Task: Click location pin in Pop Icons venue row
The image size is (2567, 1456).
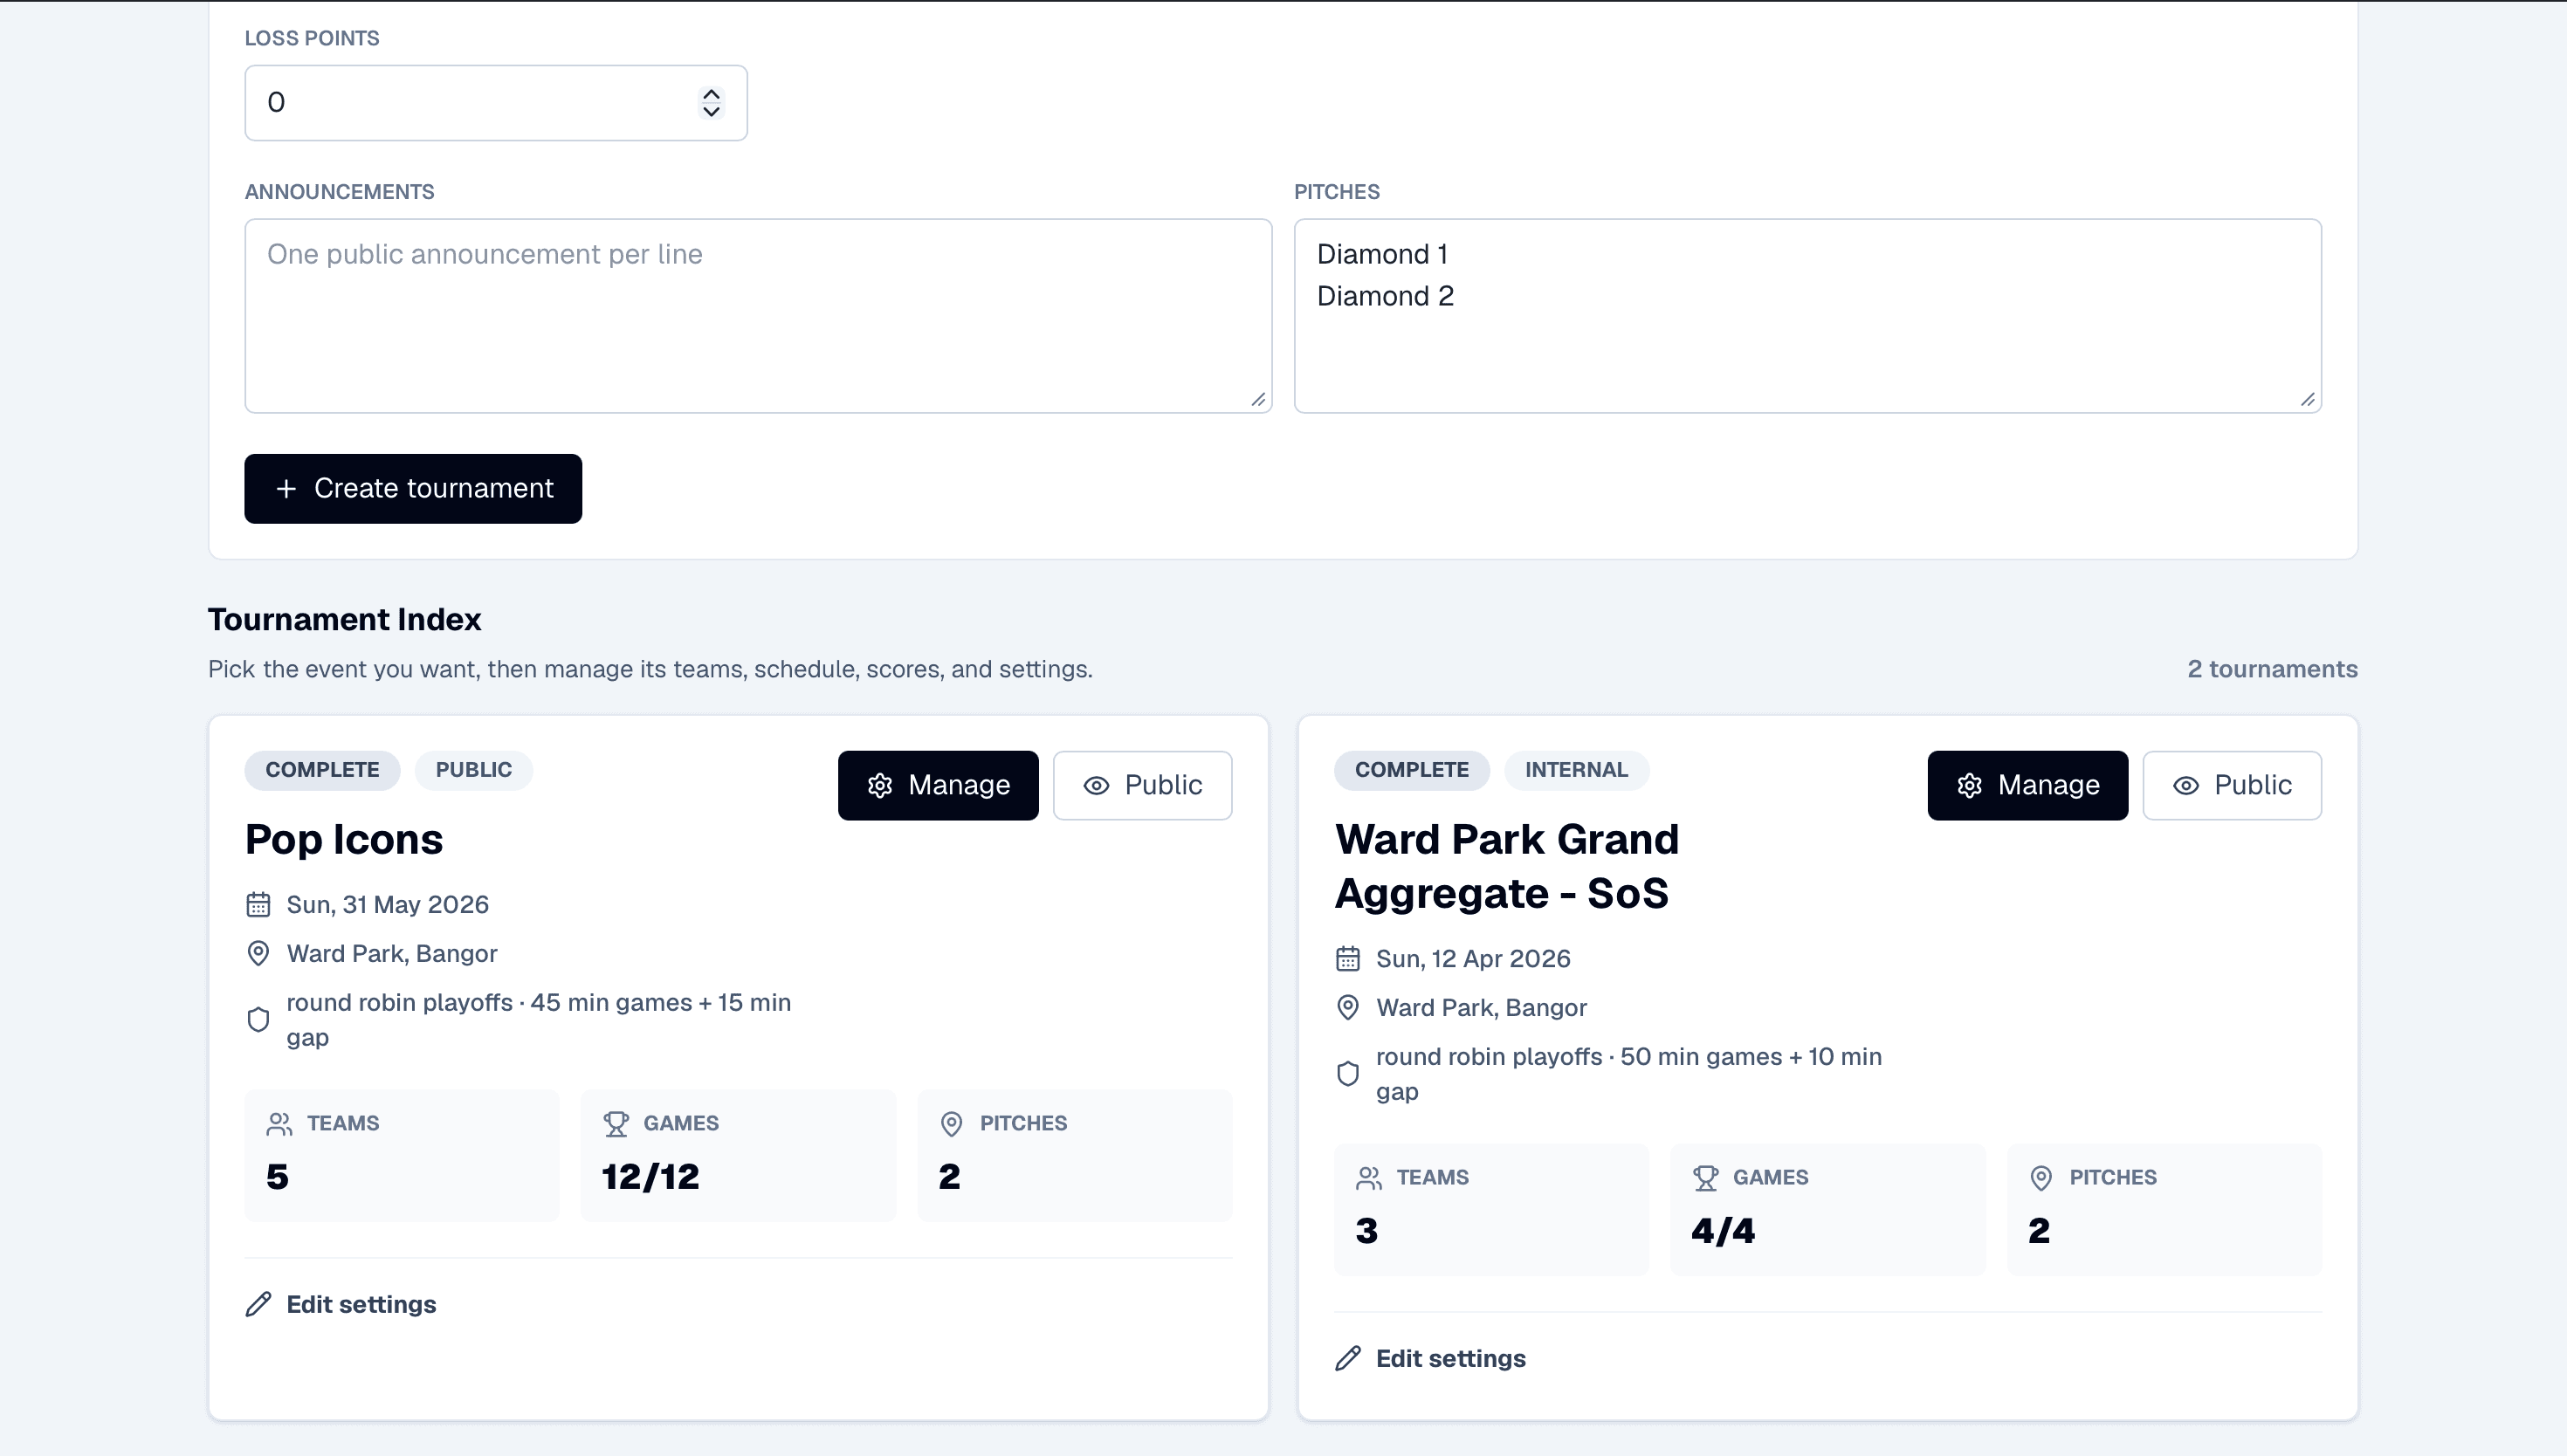Action: coord(258,953)
